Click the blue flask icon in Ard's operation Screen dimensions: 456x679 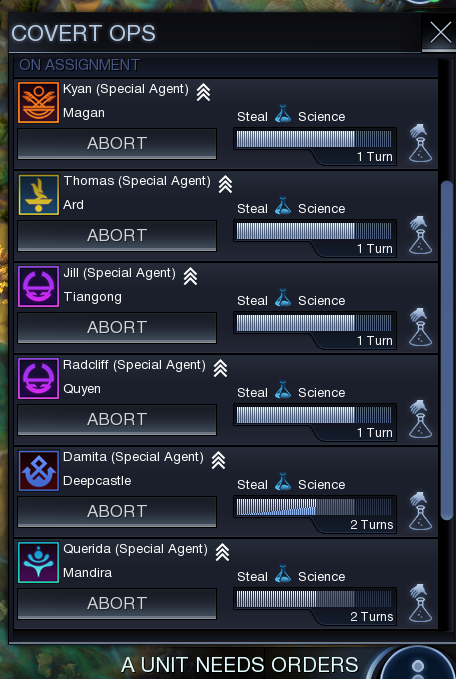(x=283, y=206)
